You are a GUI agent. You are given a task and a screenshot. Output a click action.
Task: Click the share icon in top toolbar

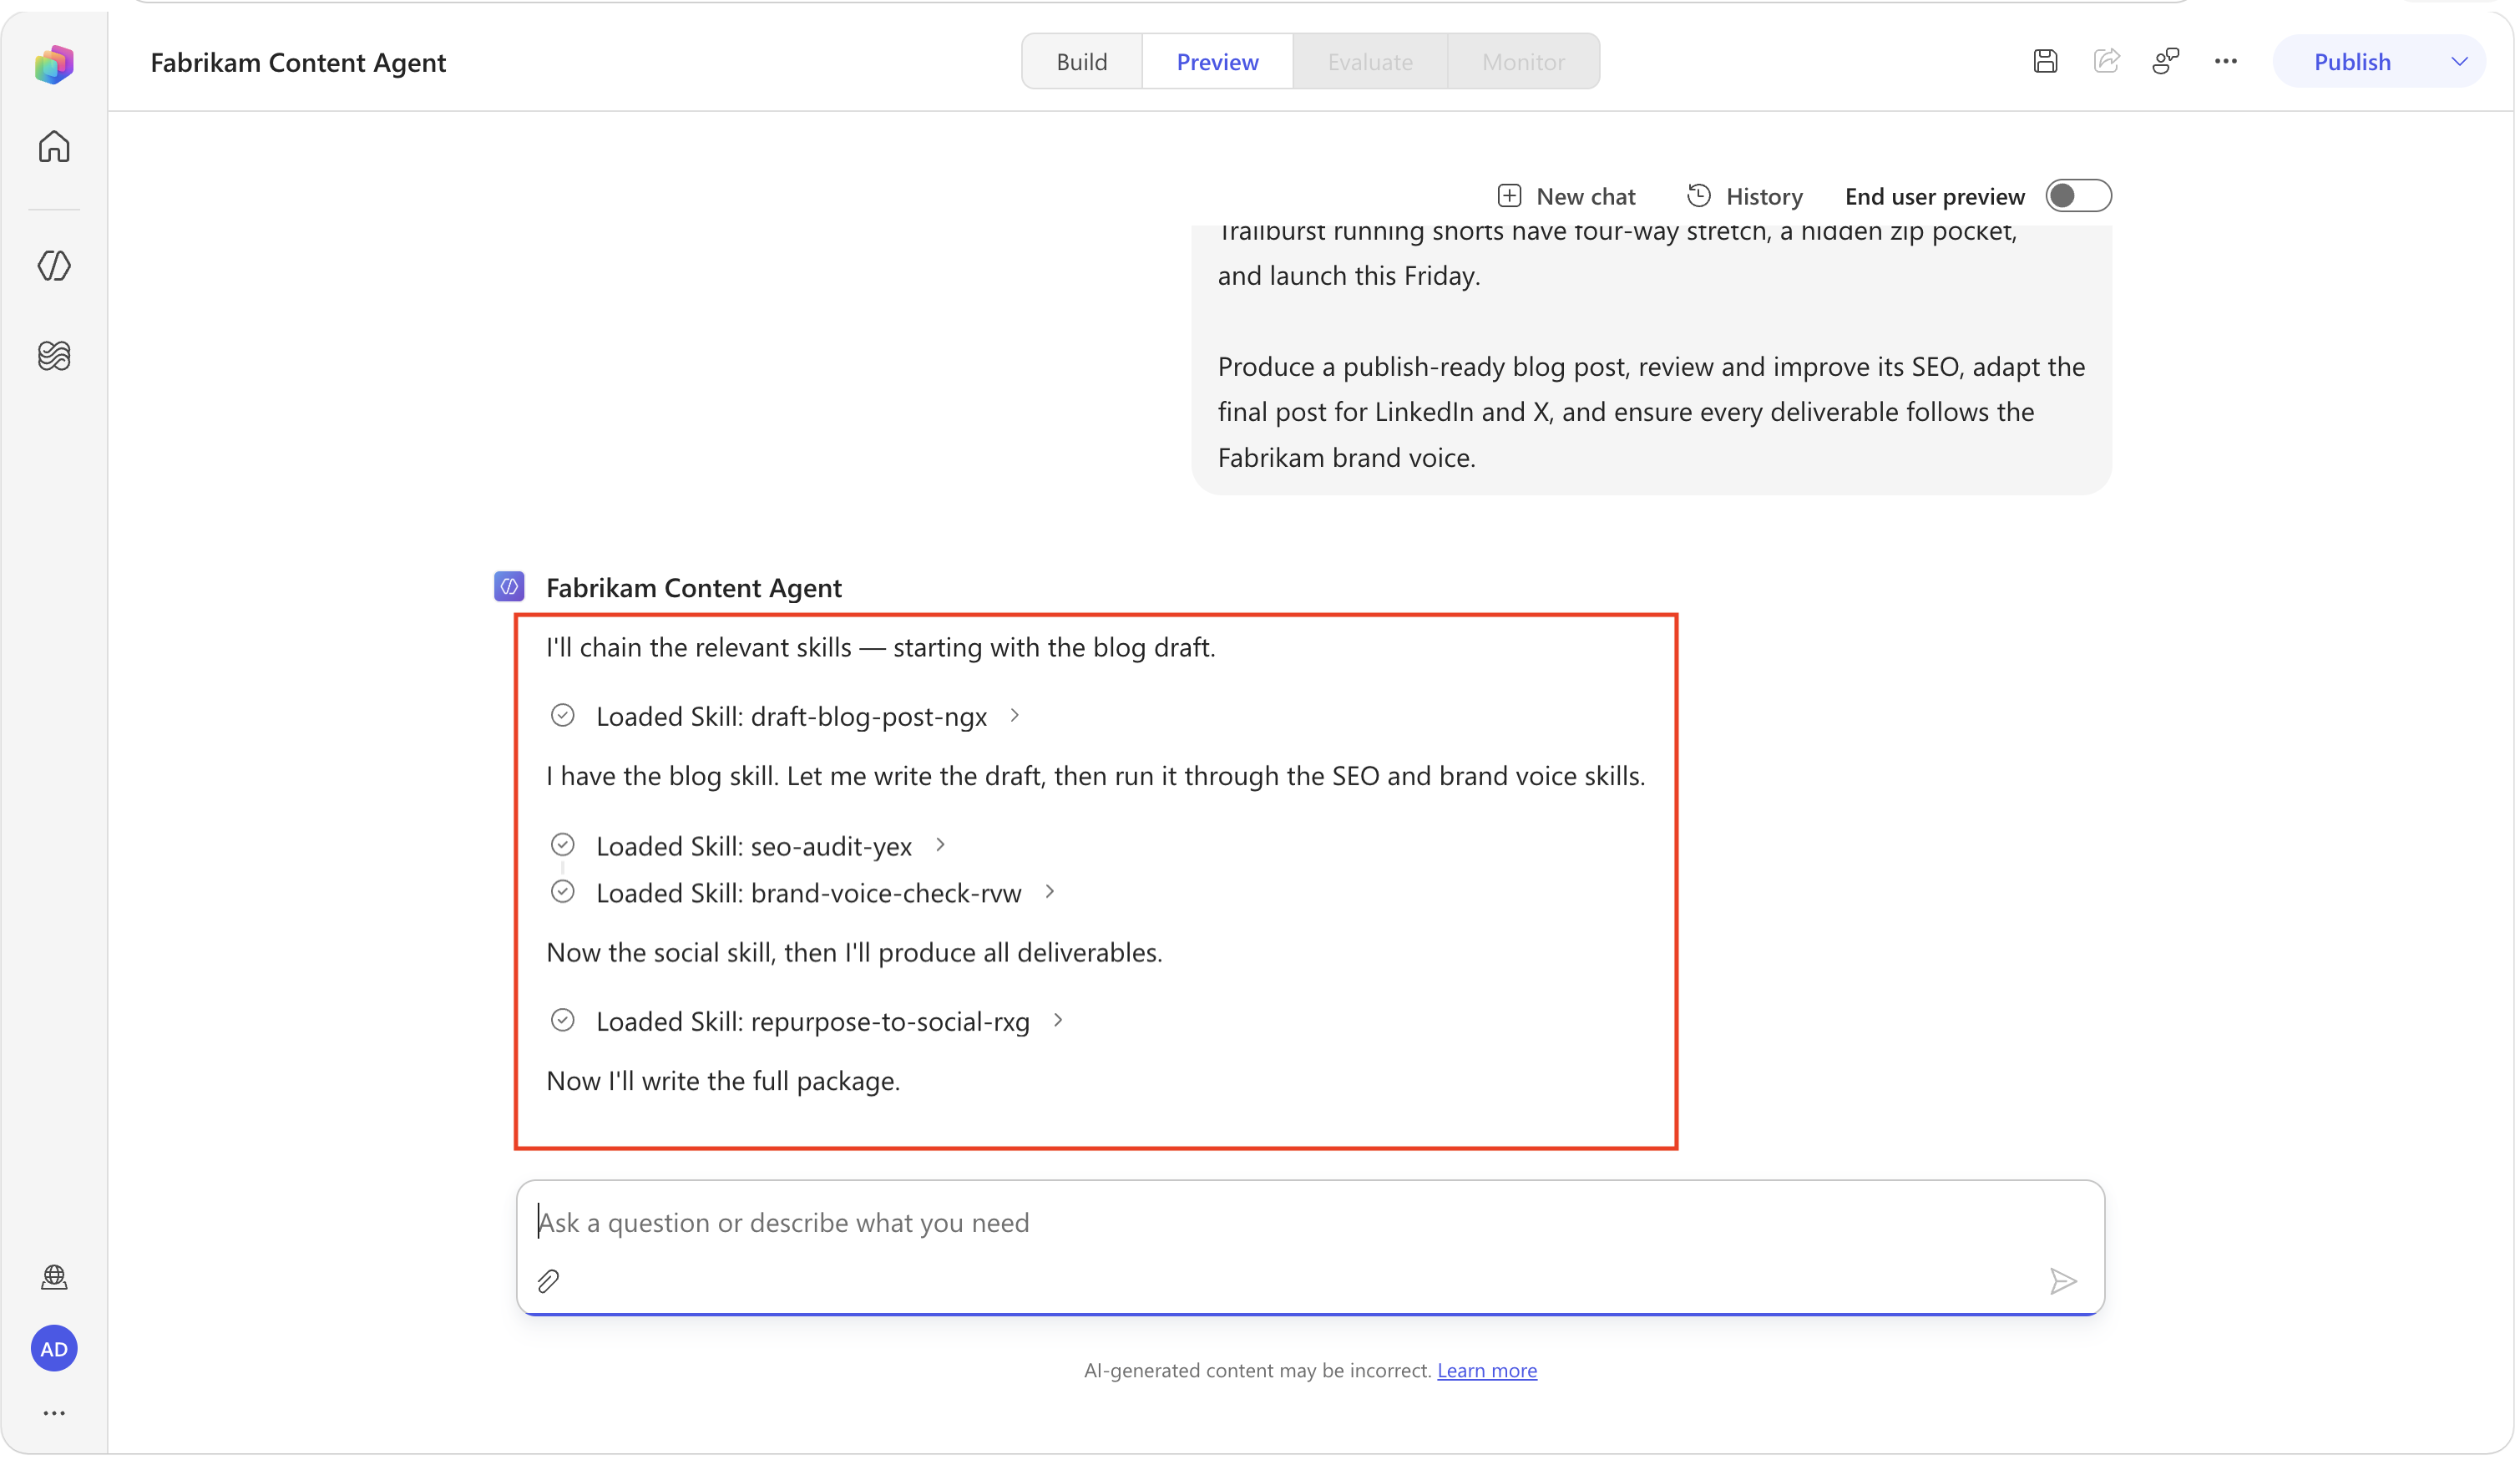tap(2106, 62)
